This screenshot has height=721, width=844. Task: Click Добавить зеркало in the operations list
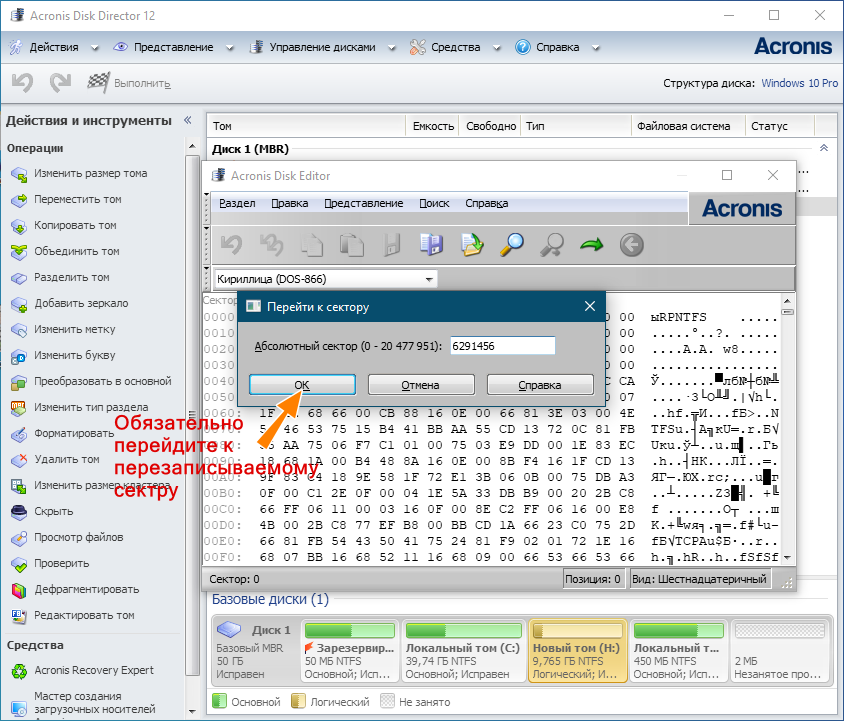pyautogui.click(x=80, y=303)
